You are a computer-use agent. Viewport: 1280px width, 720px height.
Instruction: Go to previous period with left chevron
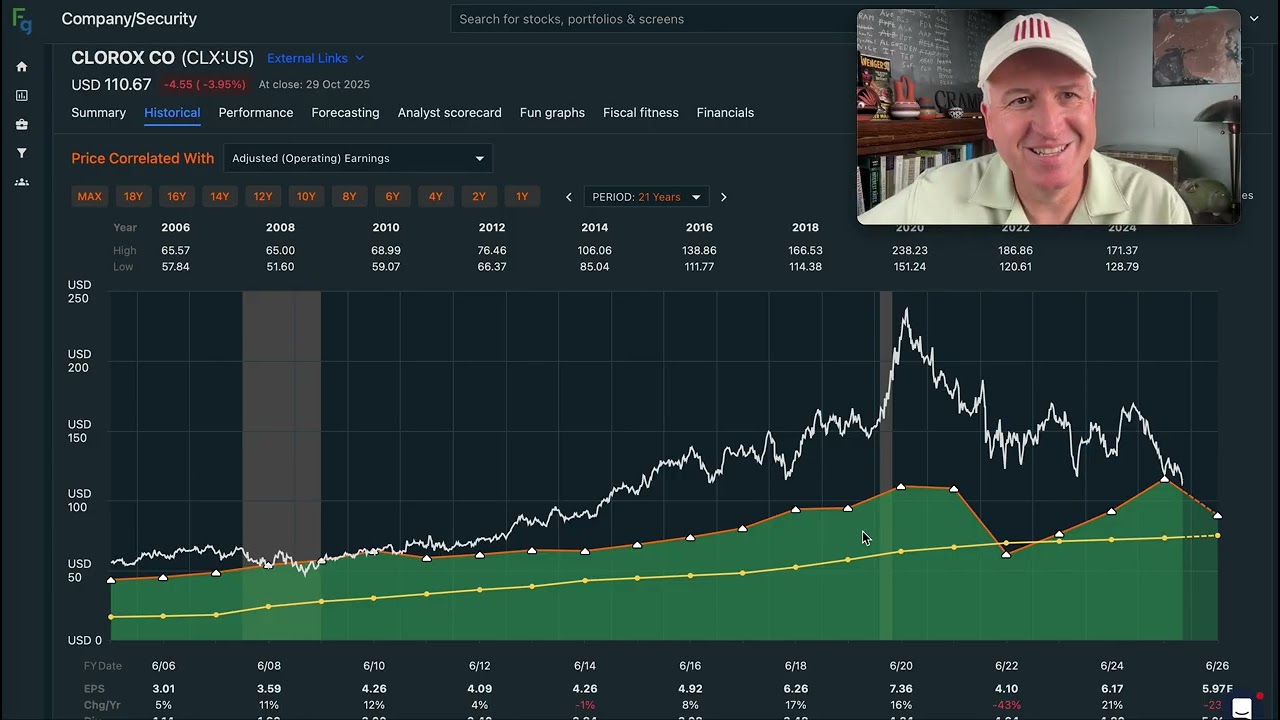569,197
